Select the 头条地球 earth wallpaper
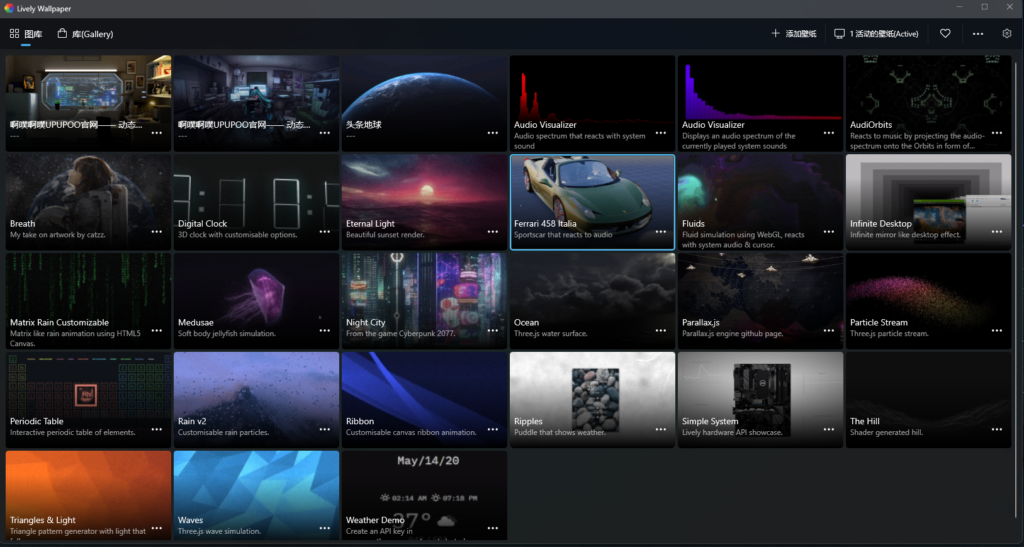 [424, 103]
